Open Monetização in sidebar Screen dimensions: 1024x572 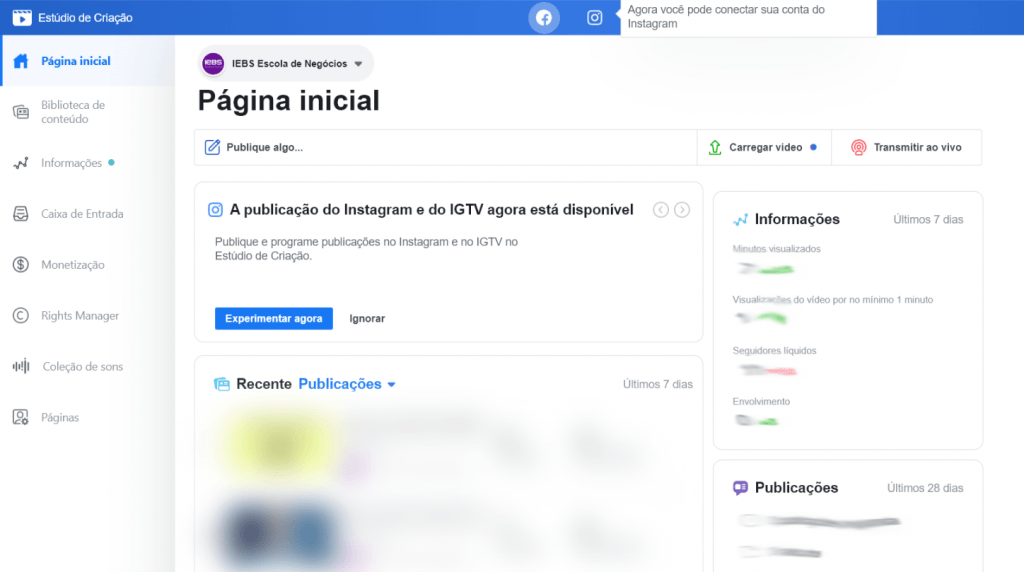(x=88, y=264)
